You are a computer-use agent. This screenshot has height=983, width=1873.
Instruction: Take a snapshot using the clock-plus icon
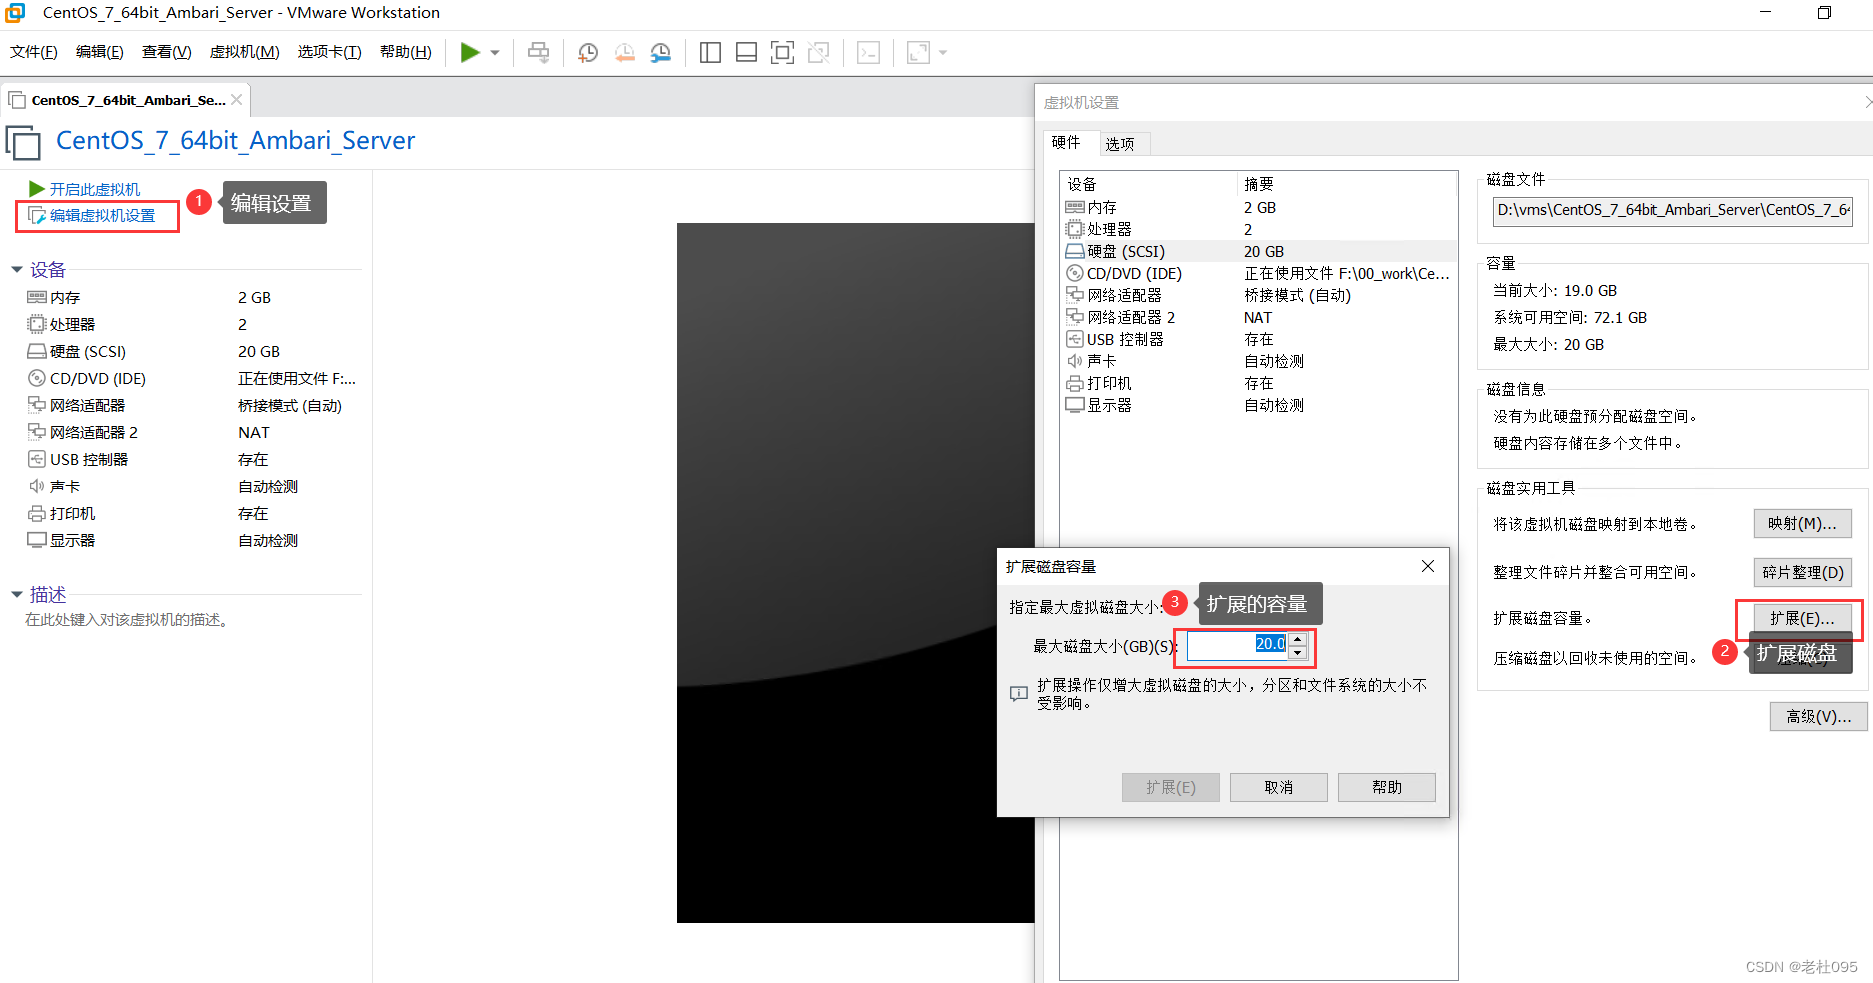click(x=588, y=53)
